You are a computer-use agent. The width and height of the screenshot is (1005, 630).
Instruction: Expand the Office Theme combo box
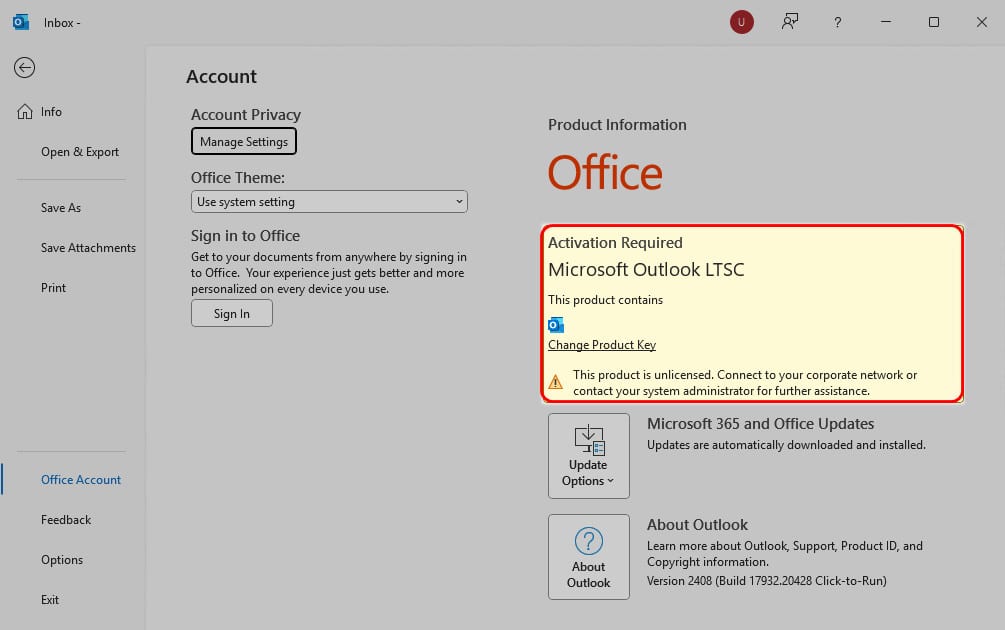(329, 202)
